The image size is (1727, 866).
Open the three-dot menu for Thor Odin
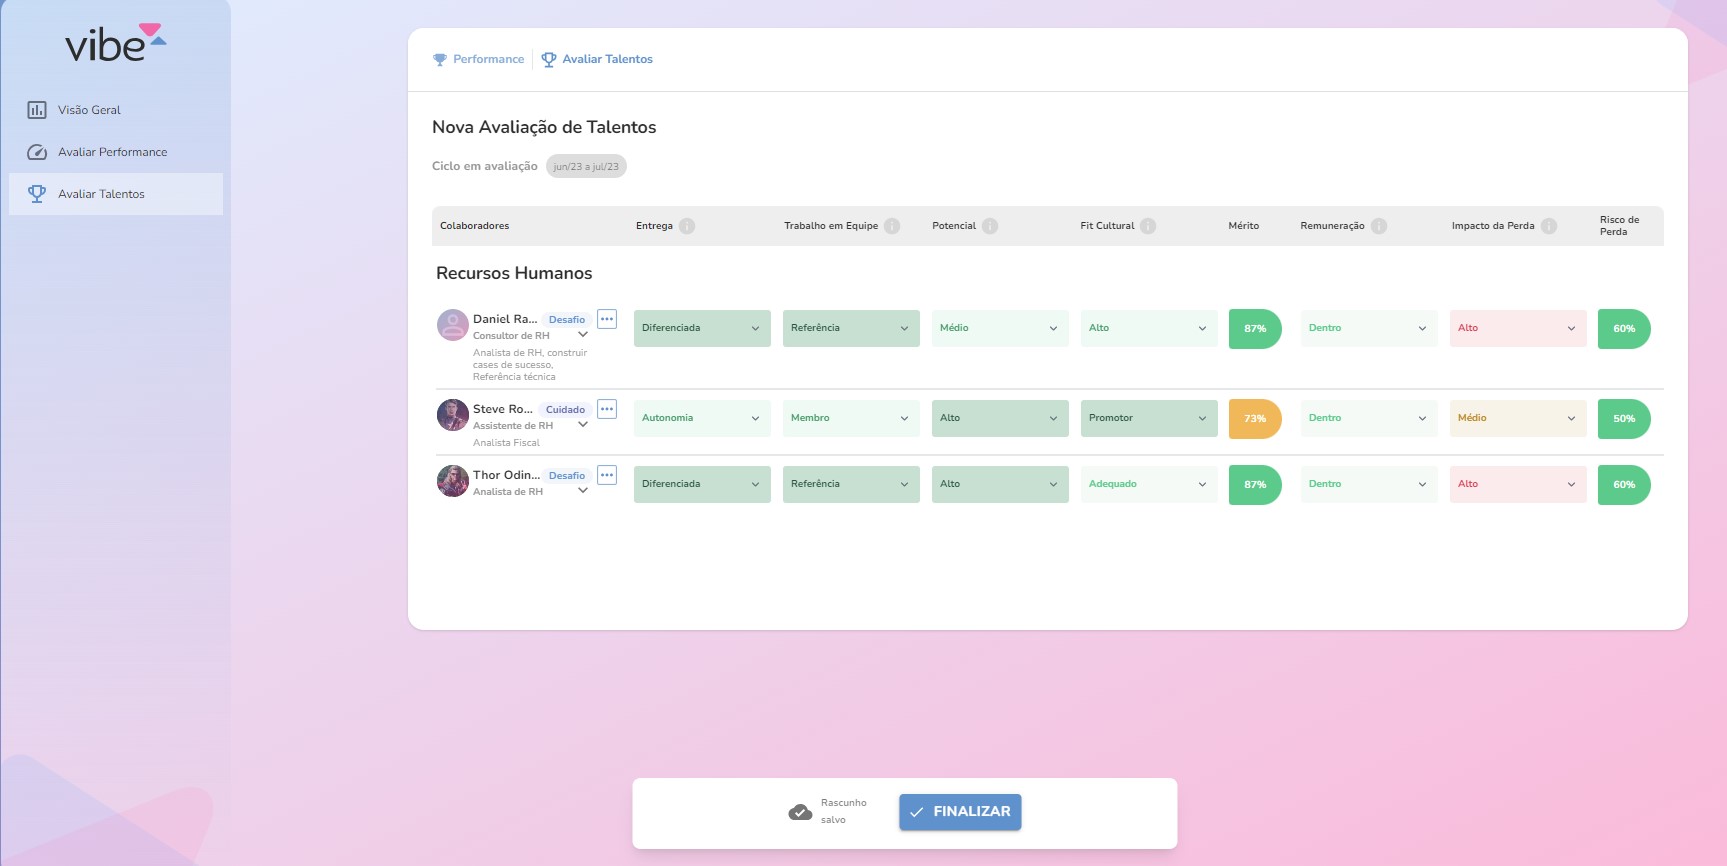[x=607, y=475]
